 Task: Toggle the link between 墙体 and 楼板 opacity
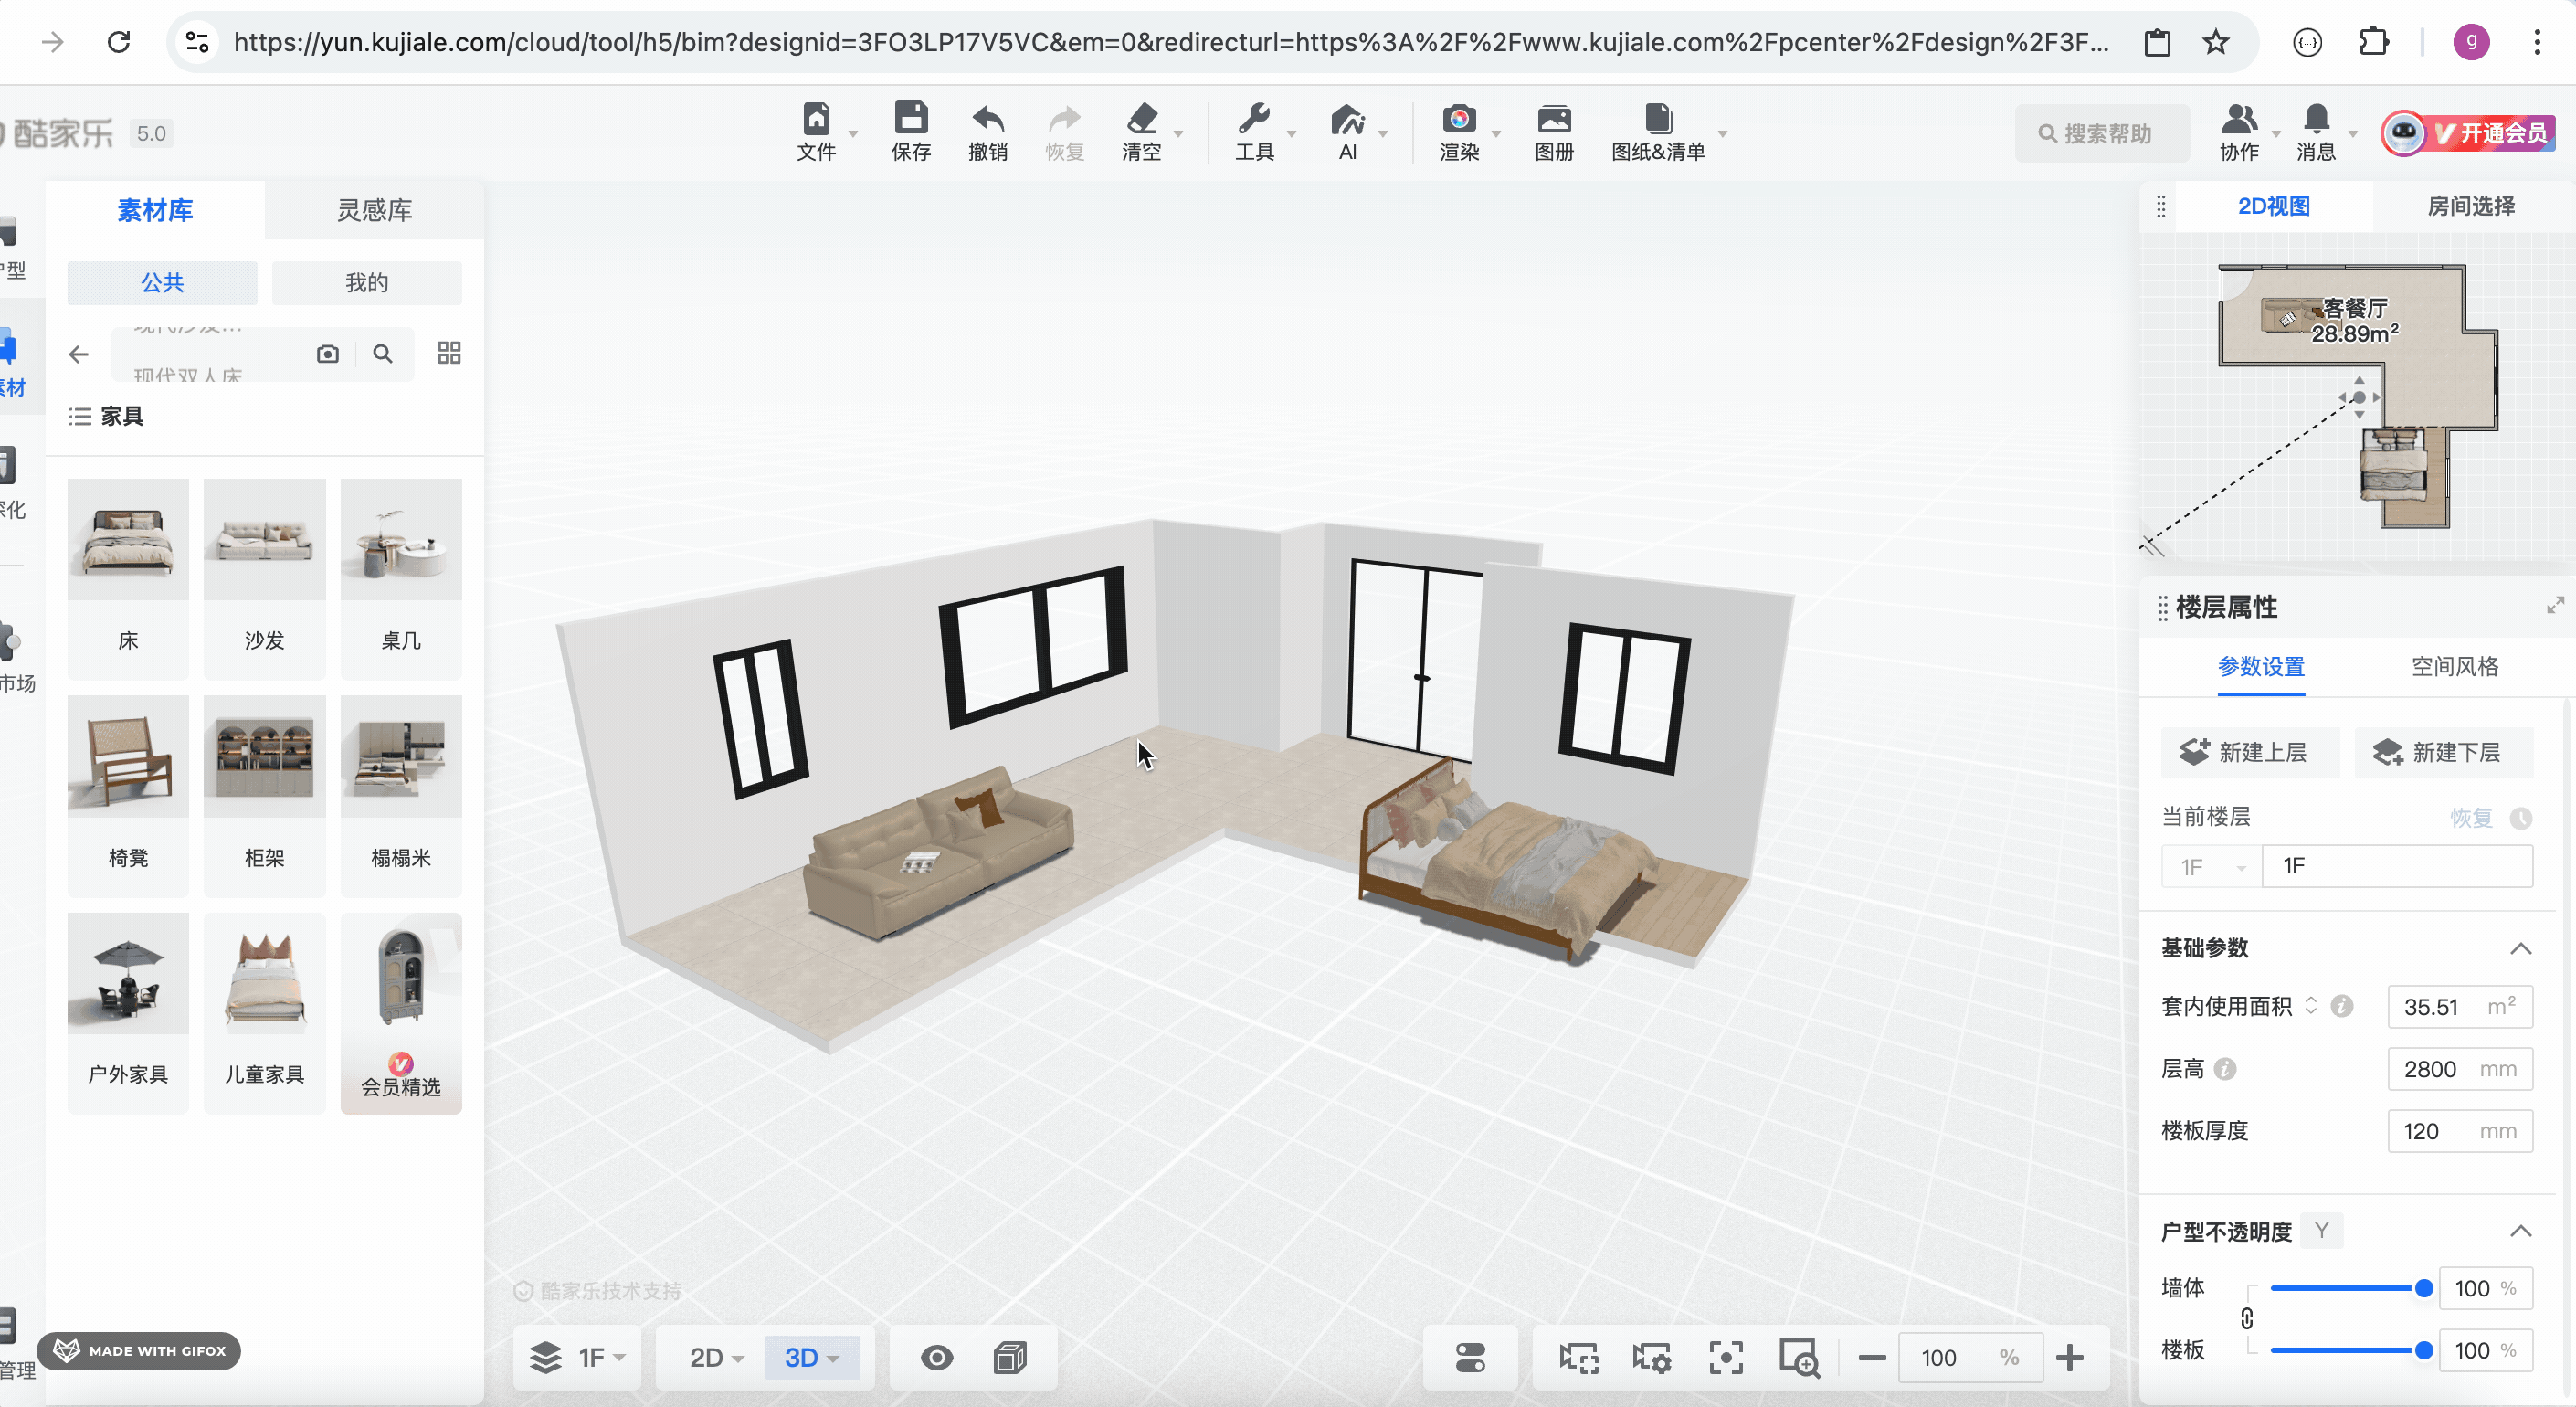point(2247,1319)
